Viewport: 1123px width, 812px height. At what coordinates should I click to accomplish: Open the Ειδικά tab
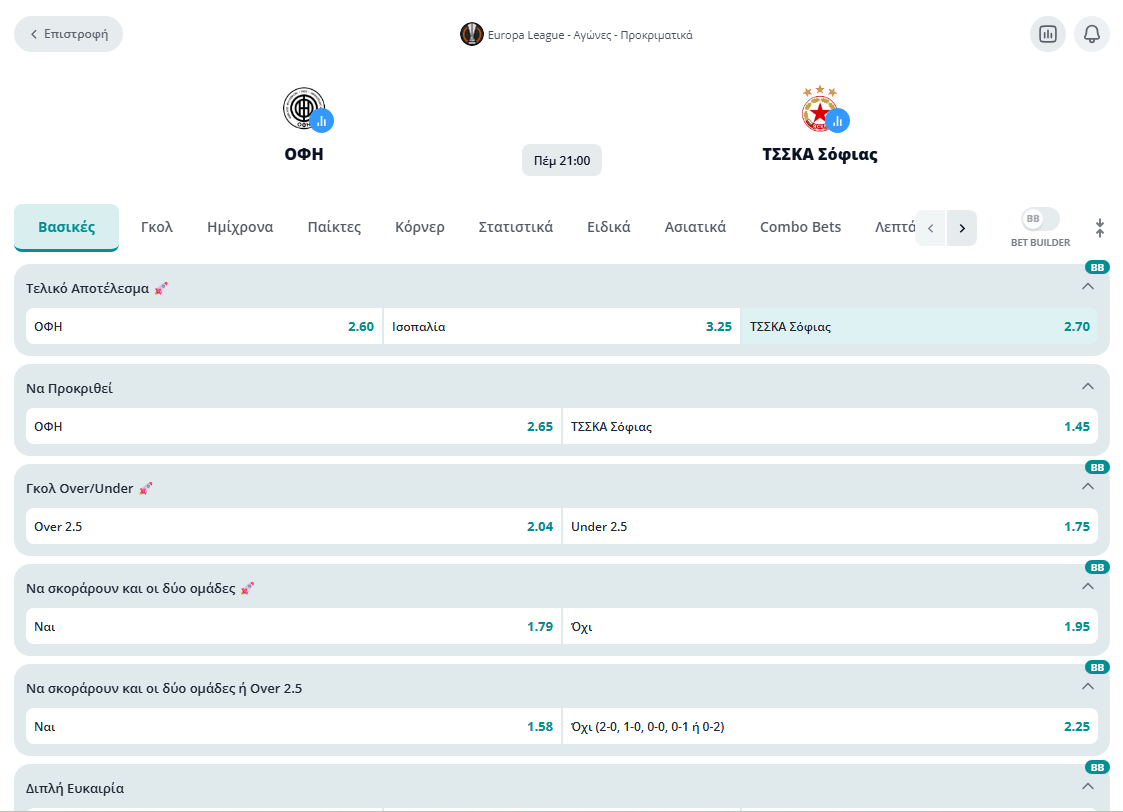point(609,227)
